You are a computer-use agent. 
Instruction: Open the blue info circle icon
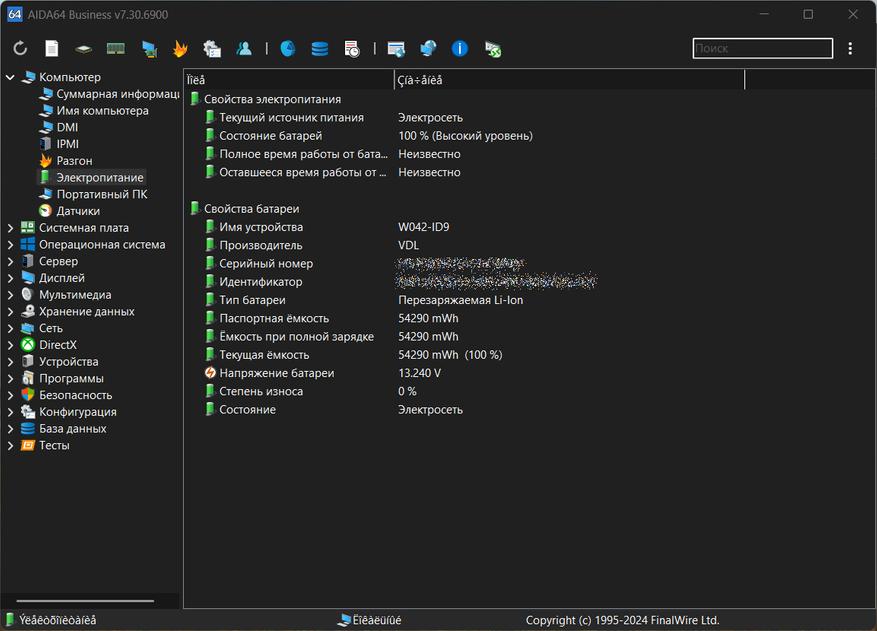pos(460,49)
